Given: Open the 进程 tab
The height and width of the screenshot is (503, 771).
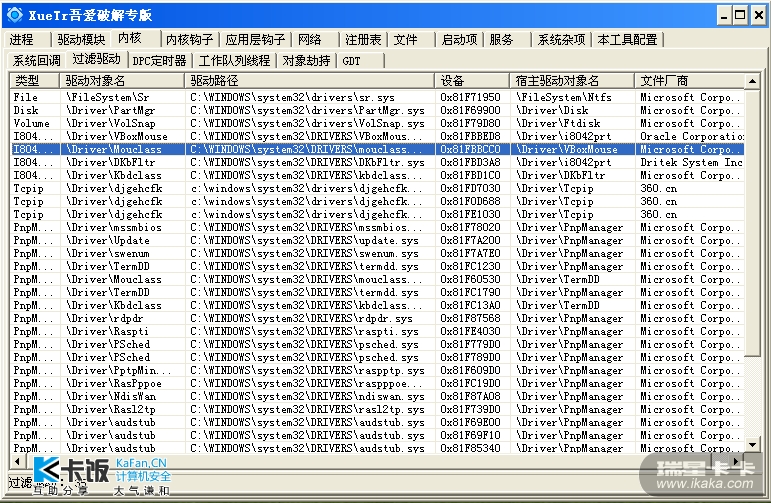Looking at the screenshot, I should tap(22, 39).
